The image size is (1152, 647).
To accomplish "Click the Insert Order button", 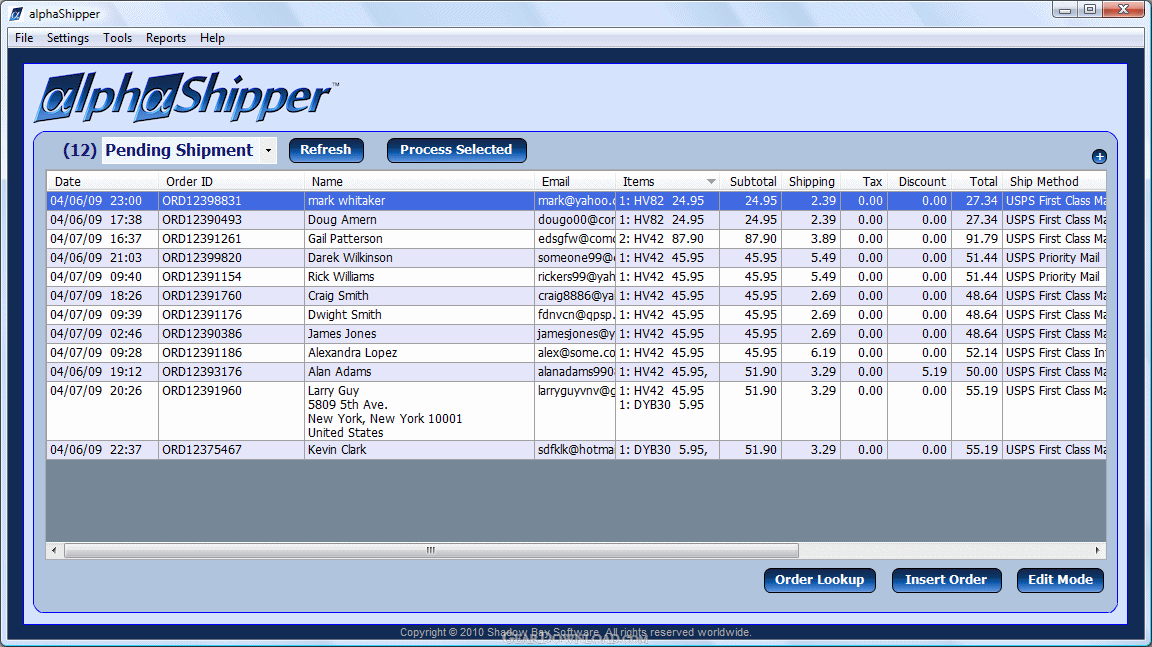I will [946, 580].
